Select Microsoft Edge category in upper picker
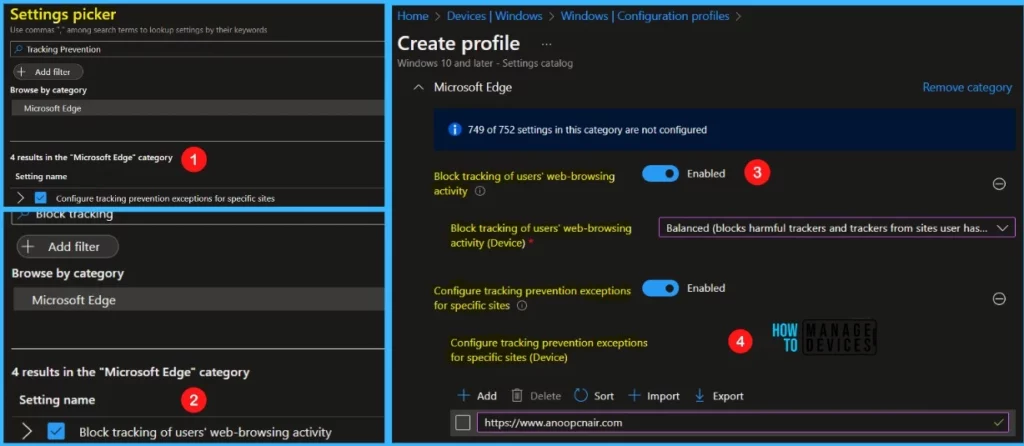Image resolution: width=1024 pixels, height=446 pixels. pos(198,108)
